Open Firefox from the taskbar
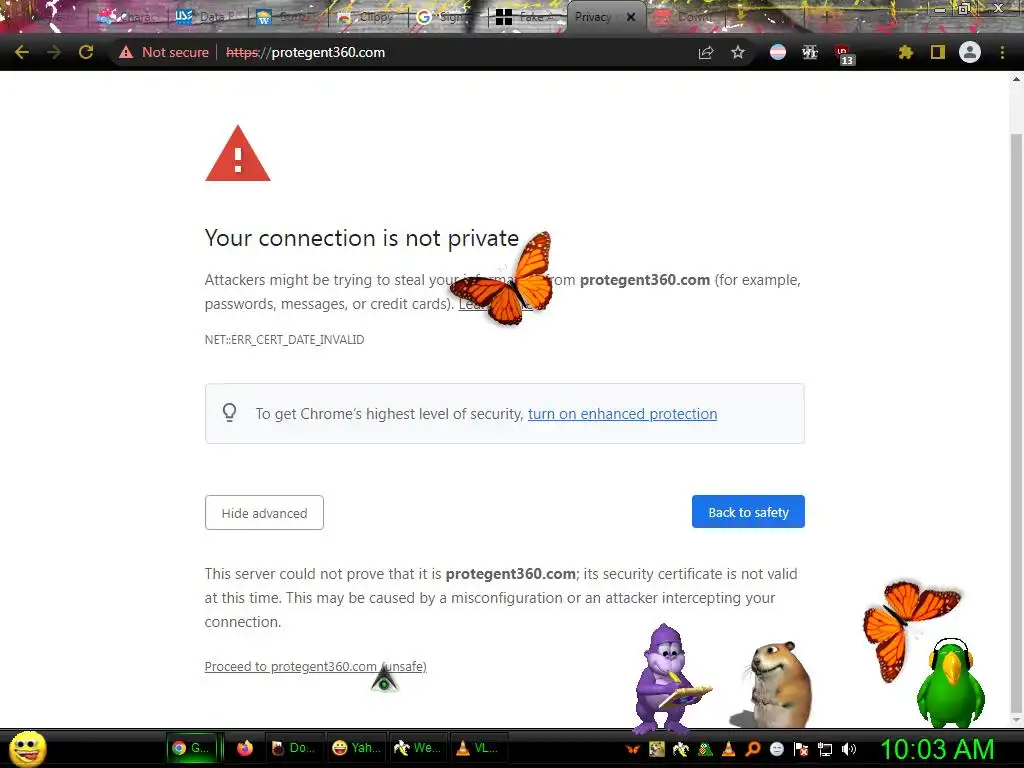This screenshot has height=768, width=1024. (245, 748)
